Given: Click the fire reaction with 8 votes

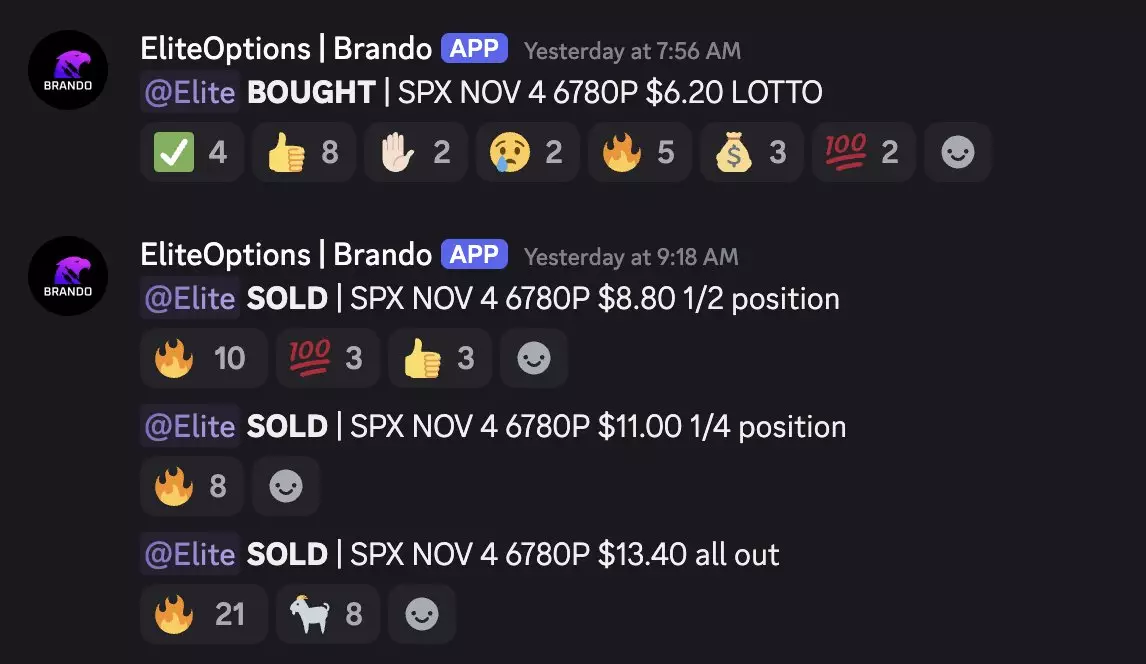Looking at the screenshot, I should coord(191,486).
